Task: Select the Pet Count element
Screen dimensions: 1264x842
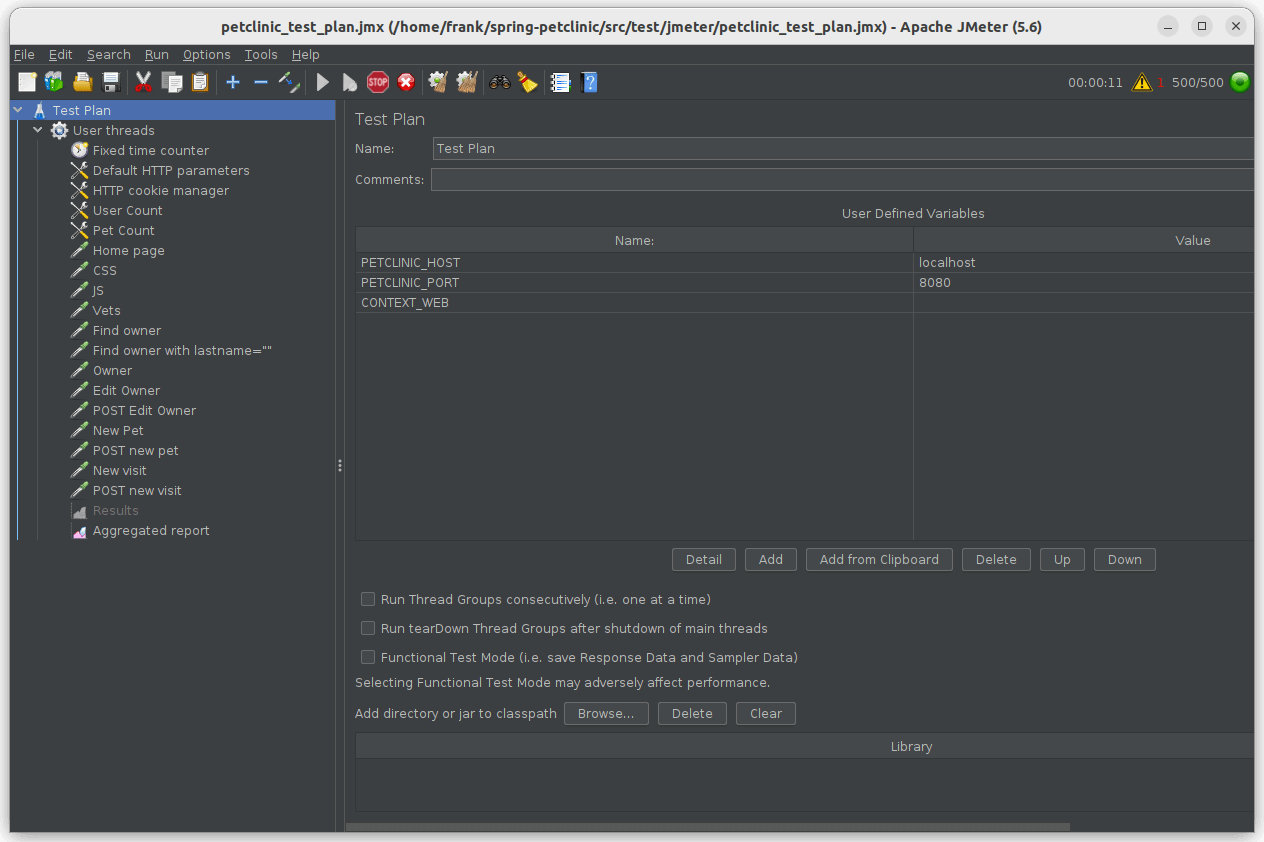Action: tap(123, 230)
